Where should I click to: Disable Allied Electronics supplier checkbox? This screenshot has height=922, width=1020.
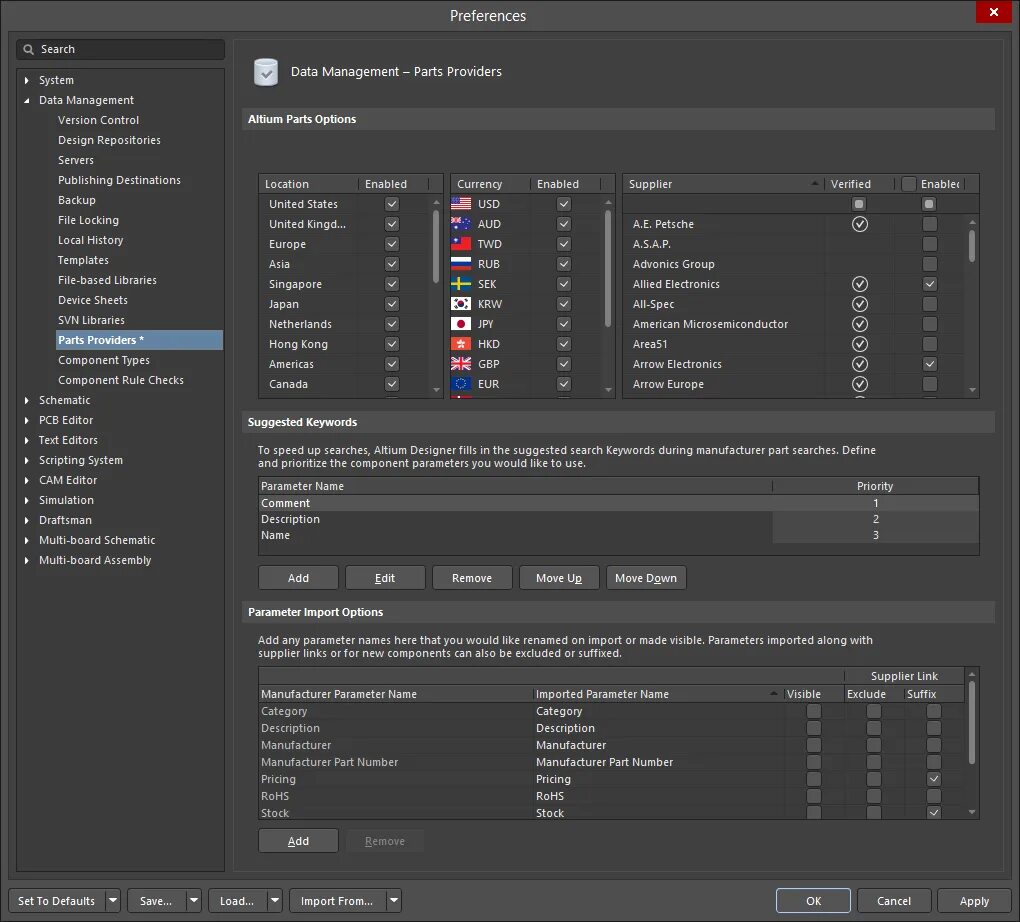pos(930,284)
